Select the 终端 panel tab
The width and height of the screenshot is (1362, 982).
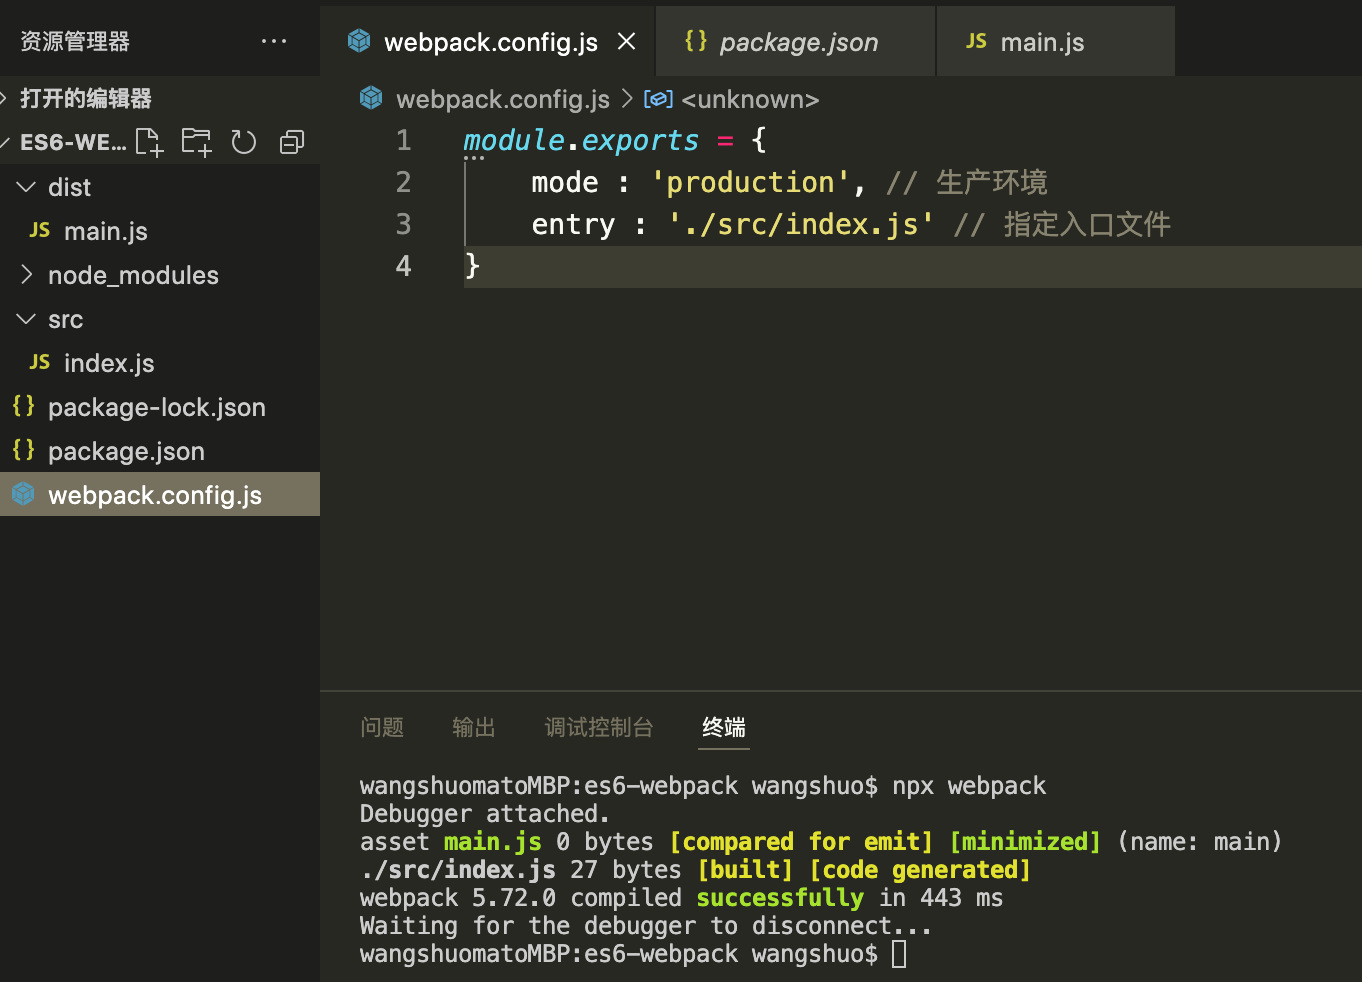[x=724, y=727]
